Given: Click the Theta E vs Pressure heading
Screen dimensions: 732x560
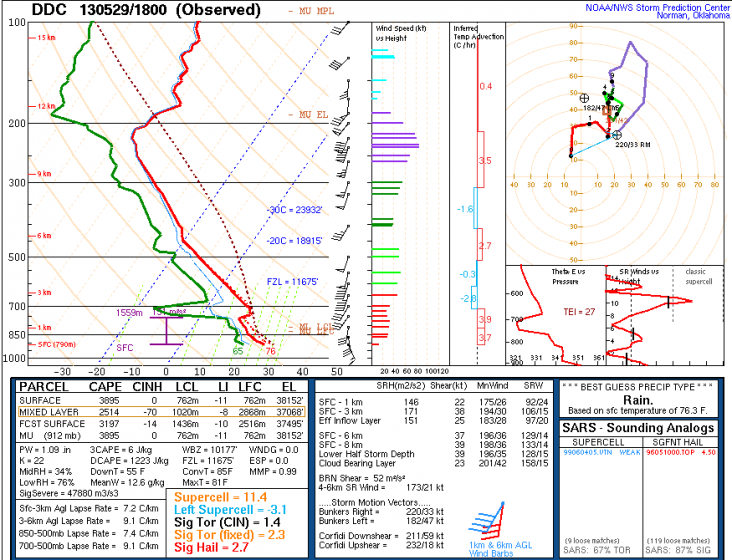Looking at the screenshot, I should click(568, 276).
